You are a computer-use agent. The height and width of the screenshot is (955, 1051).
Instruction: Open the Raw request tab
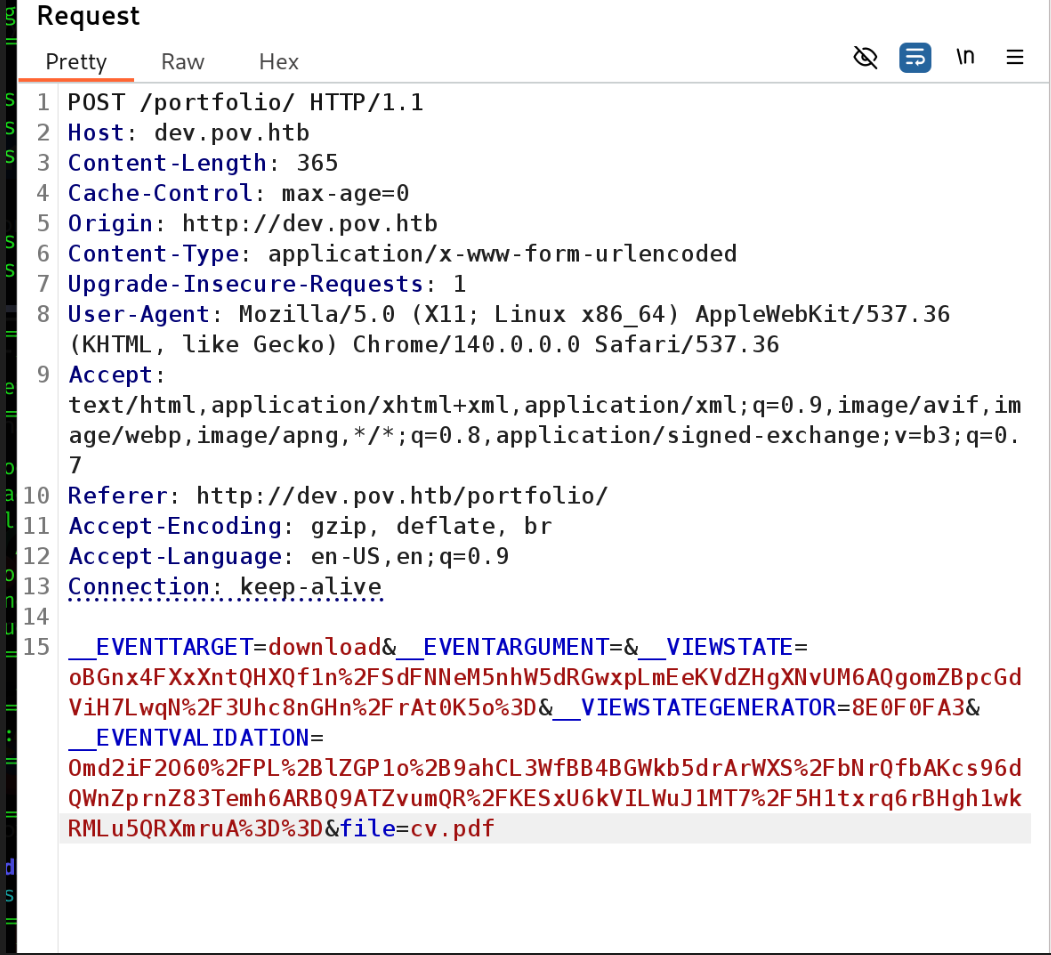click(x=182, y=62)
